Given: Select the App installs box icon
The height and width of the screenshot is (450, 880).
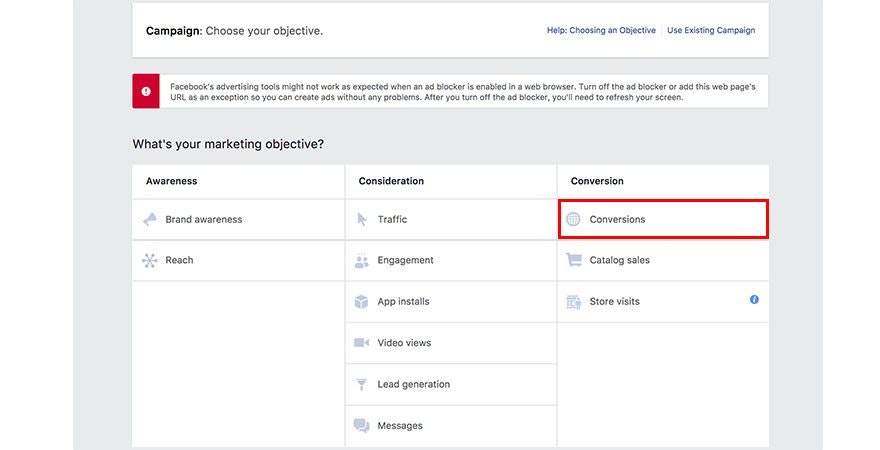Looking at the screenshot, I should (x=362, y=302).
